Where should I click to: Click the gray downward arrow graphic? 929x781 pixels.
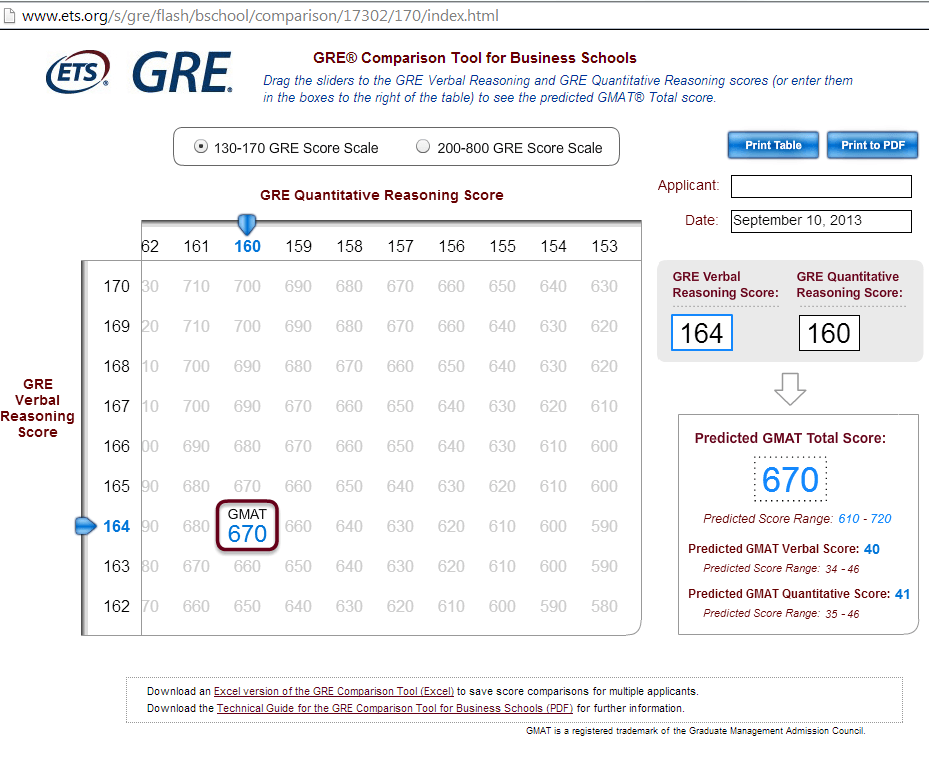(x=790, y=388)
